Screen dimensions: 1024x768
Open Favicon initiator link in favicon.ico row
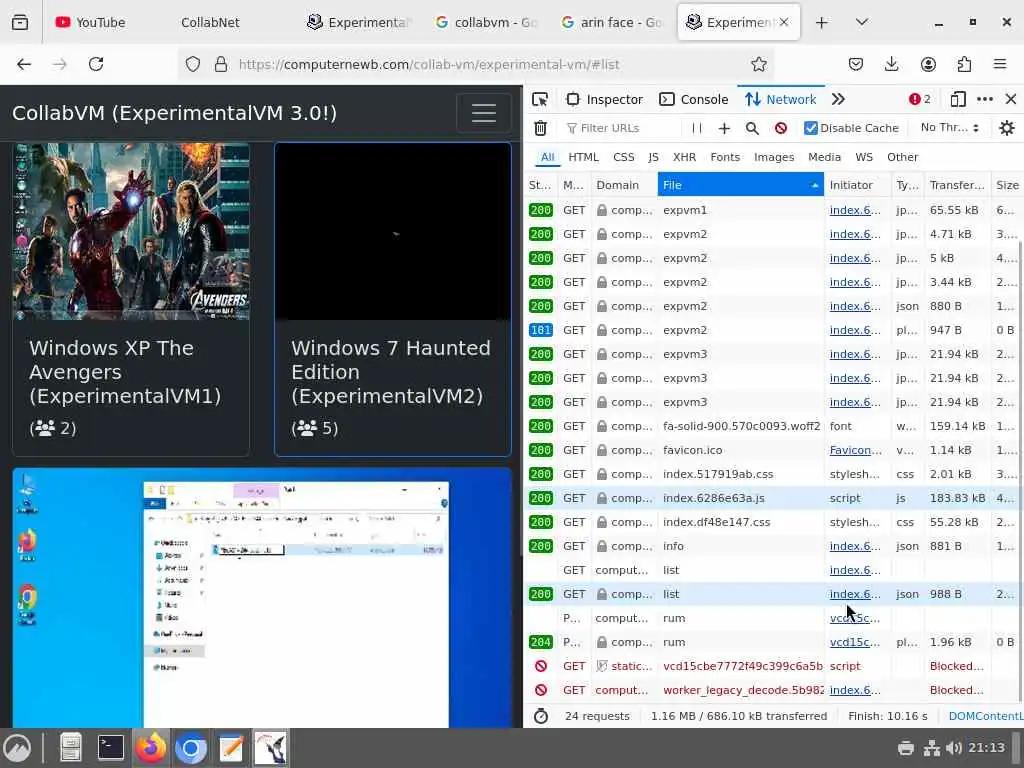tap(855, 450)
